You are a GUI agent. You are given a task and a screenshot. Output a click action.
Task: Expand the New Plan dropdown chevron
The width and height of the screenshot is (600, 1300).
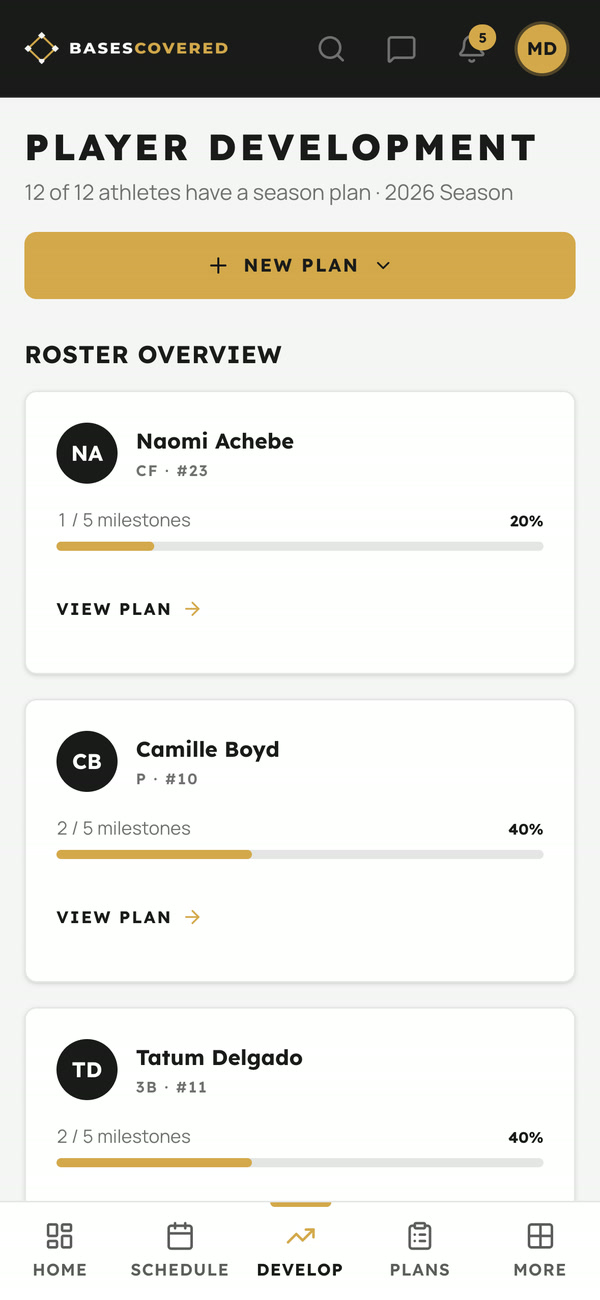(x=383, y=266)
